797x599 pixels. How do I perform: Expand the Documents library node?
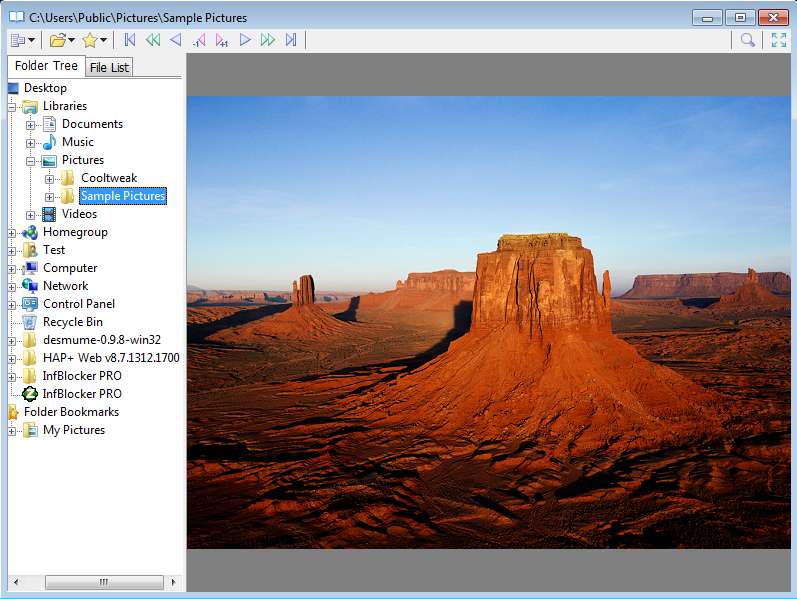[31, 125]
